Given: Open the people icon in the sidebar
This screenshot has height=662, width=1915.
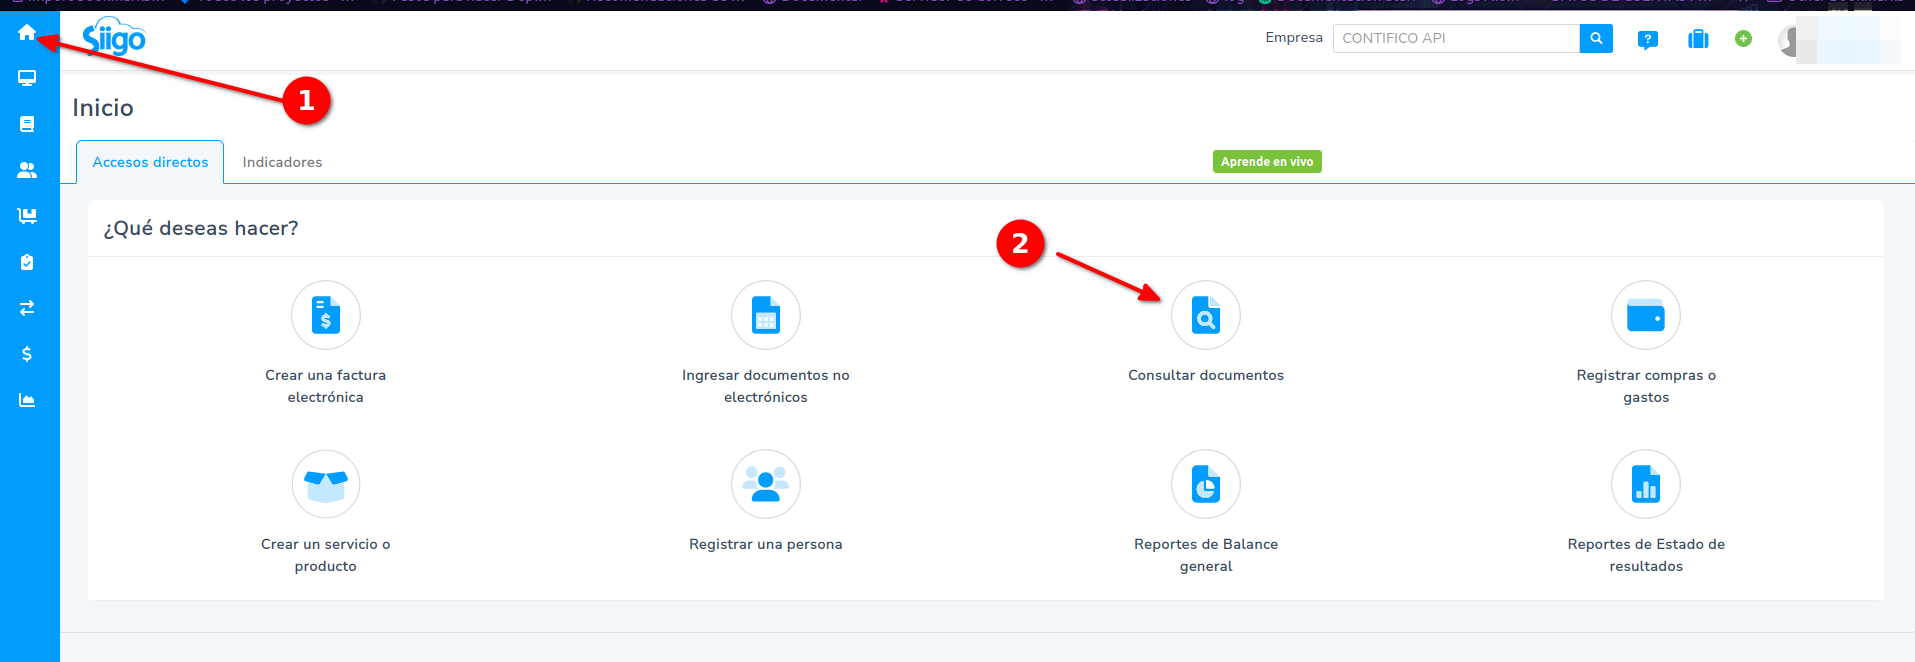Looking at the screenshot, I should pyautogui.click(x=27, y=170).
